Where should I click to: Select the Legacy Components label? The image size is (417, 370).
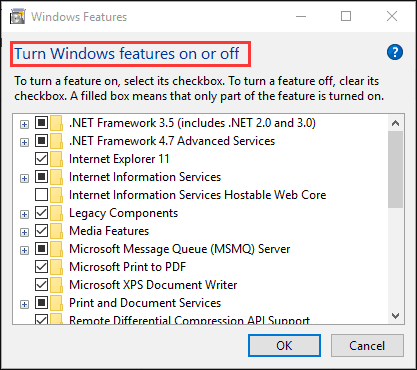click(x=123, y=213)
